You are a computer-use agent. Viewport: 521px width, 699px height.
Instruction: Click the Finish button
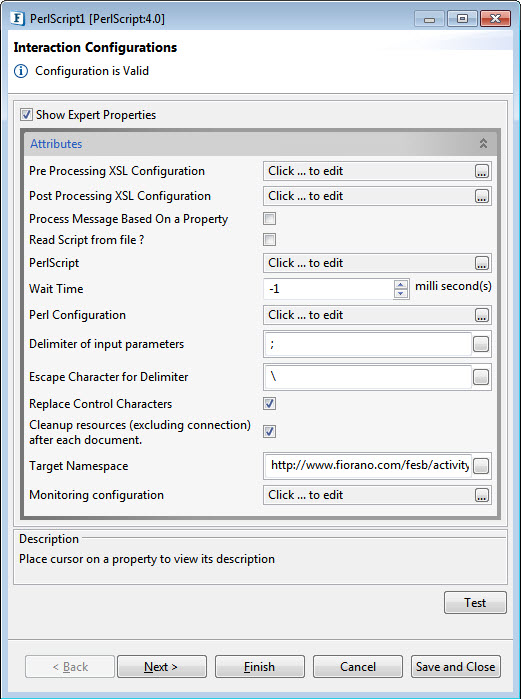(x=260, y=666)
